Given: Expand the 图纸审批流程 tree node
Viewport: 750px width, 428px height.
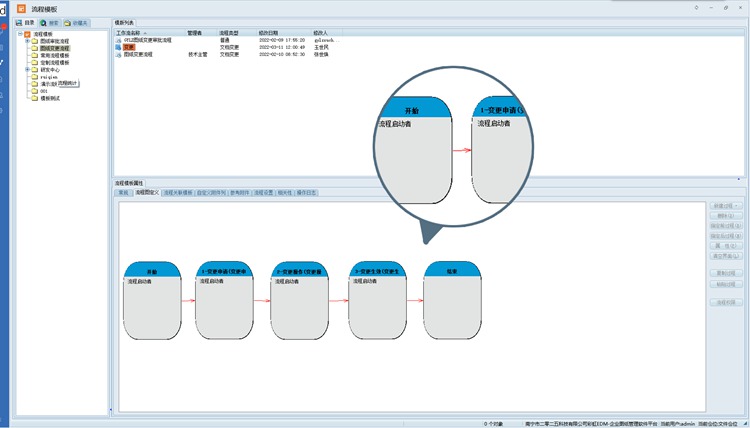Looking at the screenshot, I should tap(27, 41).
